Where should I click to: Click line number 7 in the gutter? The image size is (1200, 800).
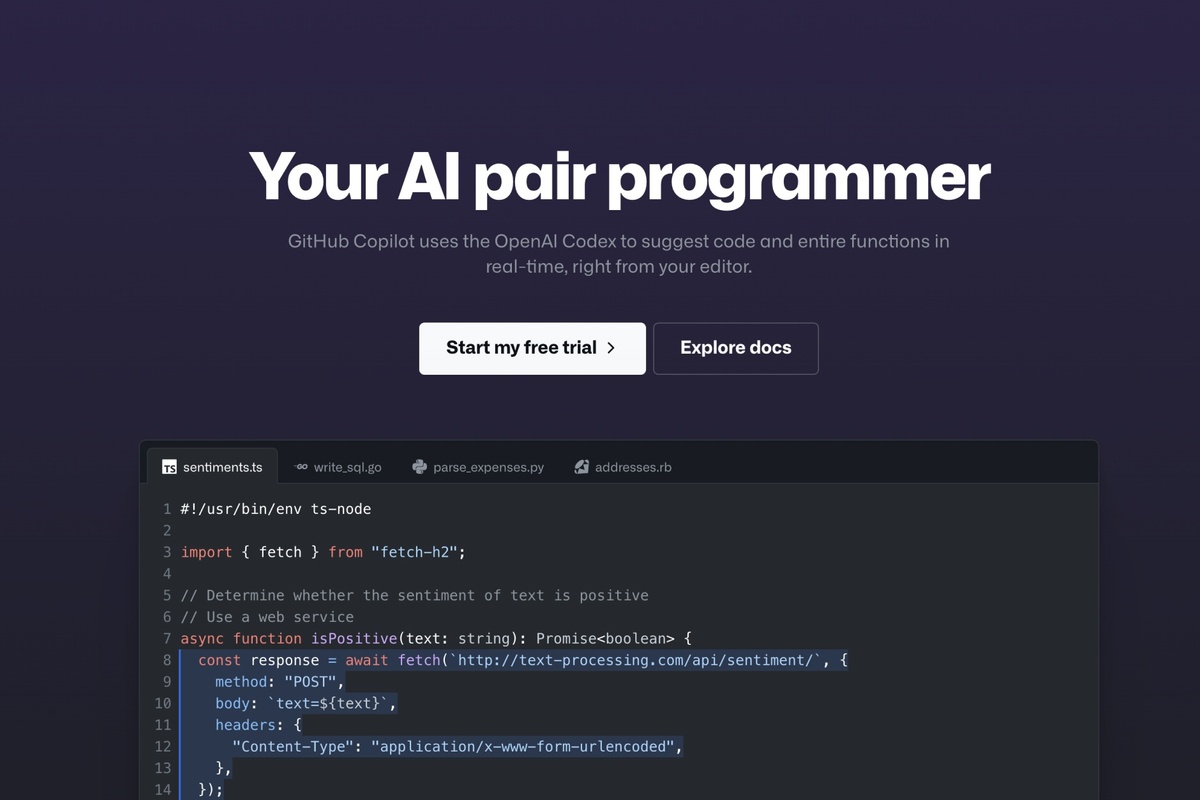point(167,638)
